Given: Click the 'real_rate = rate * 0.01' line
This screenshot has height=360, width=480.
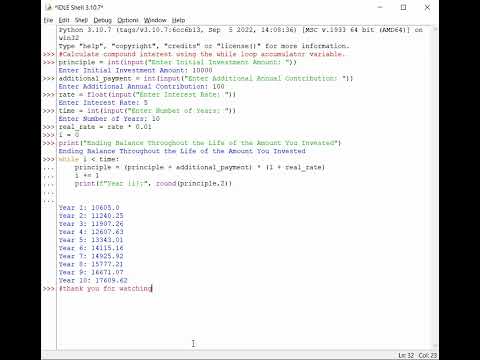Looking at the screenshot, I should (x=105, y=127).
